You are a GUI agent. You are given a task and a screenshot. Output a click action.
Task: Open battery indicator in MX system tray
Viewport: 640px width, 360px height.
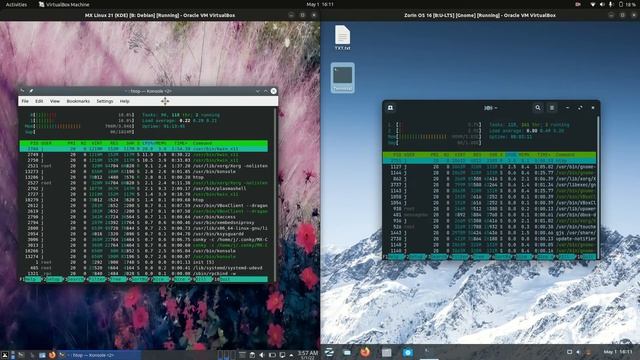(x=272, y=355)
